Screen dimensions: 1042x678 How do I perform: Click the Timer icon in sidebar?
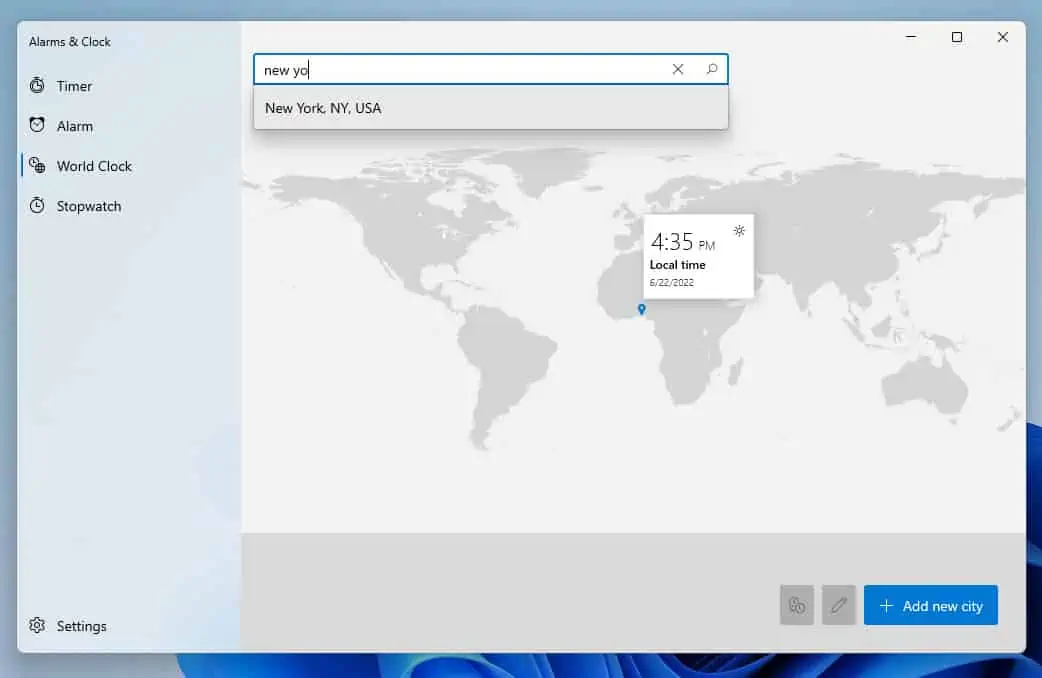pos(37,85)
